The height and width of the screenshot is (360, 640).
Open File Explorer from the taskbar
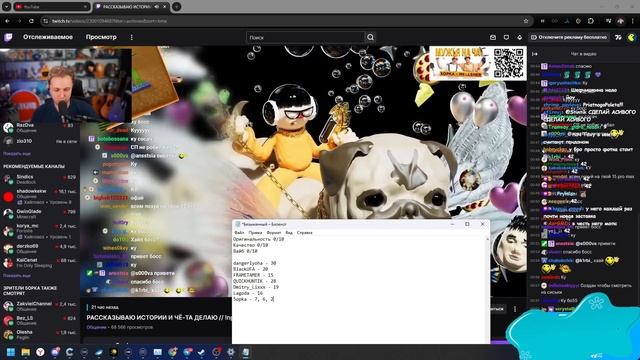[x=25, y=352]
